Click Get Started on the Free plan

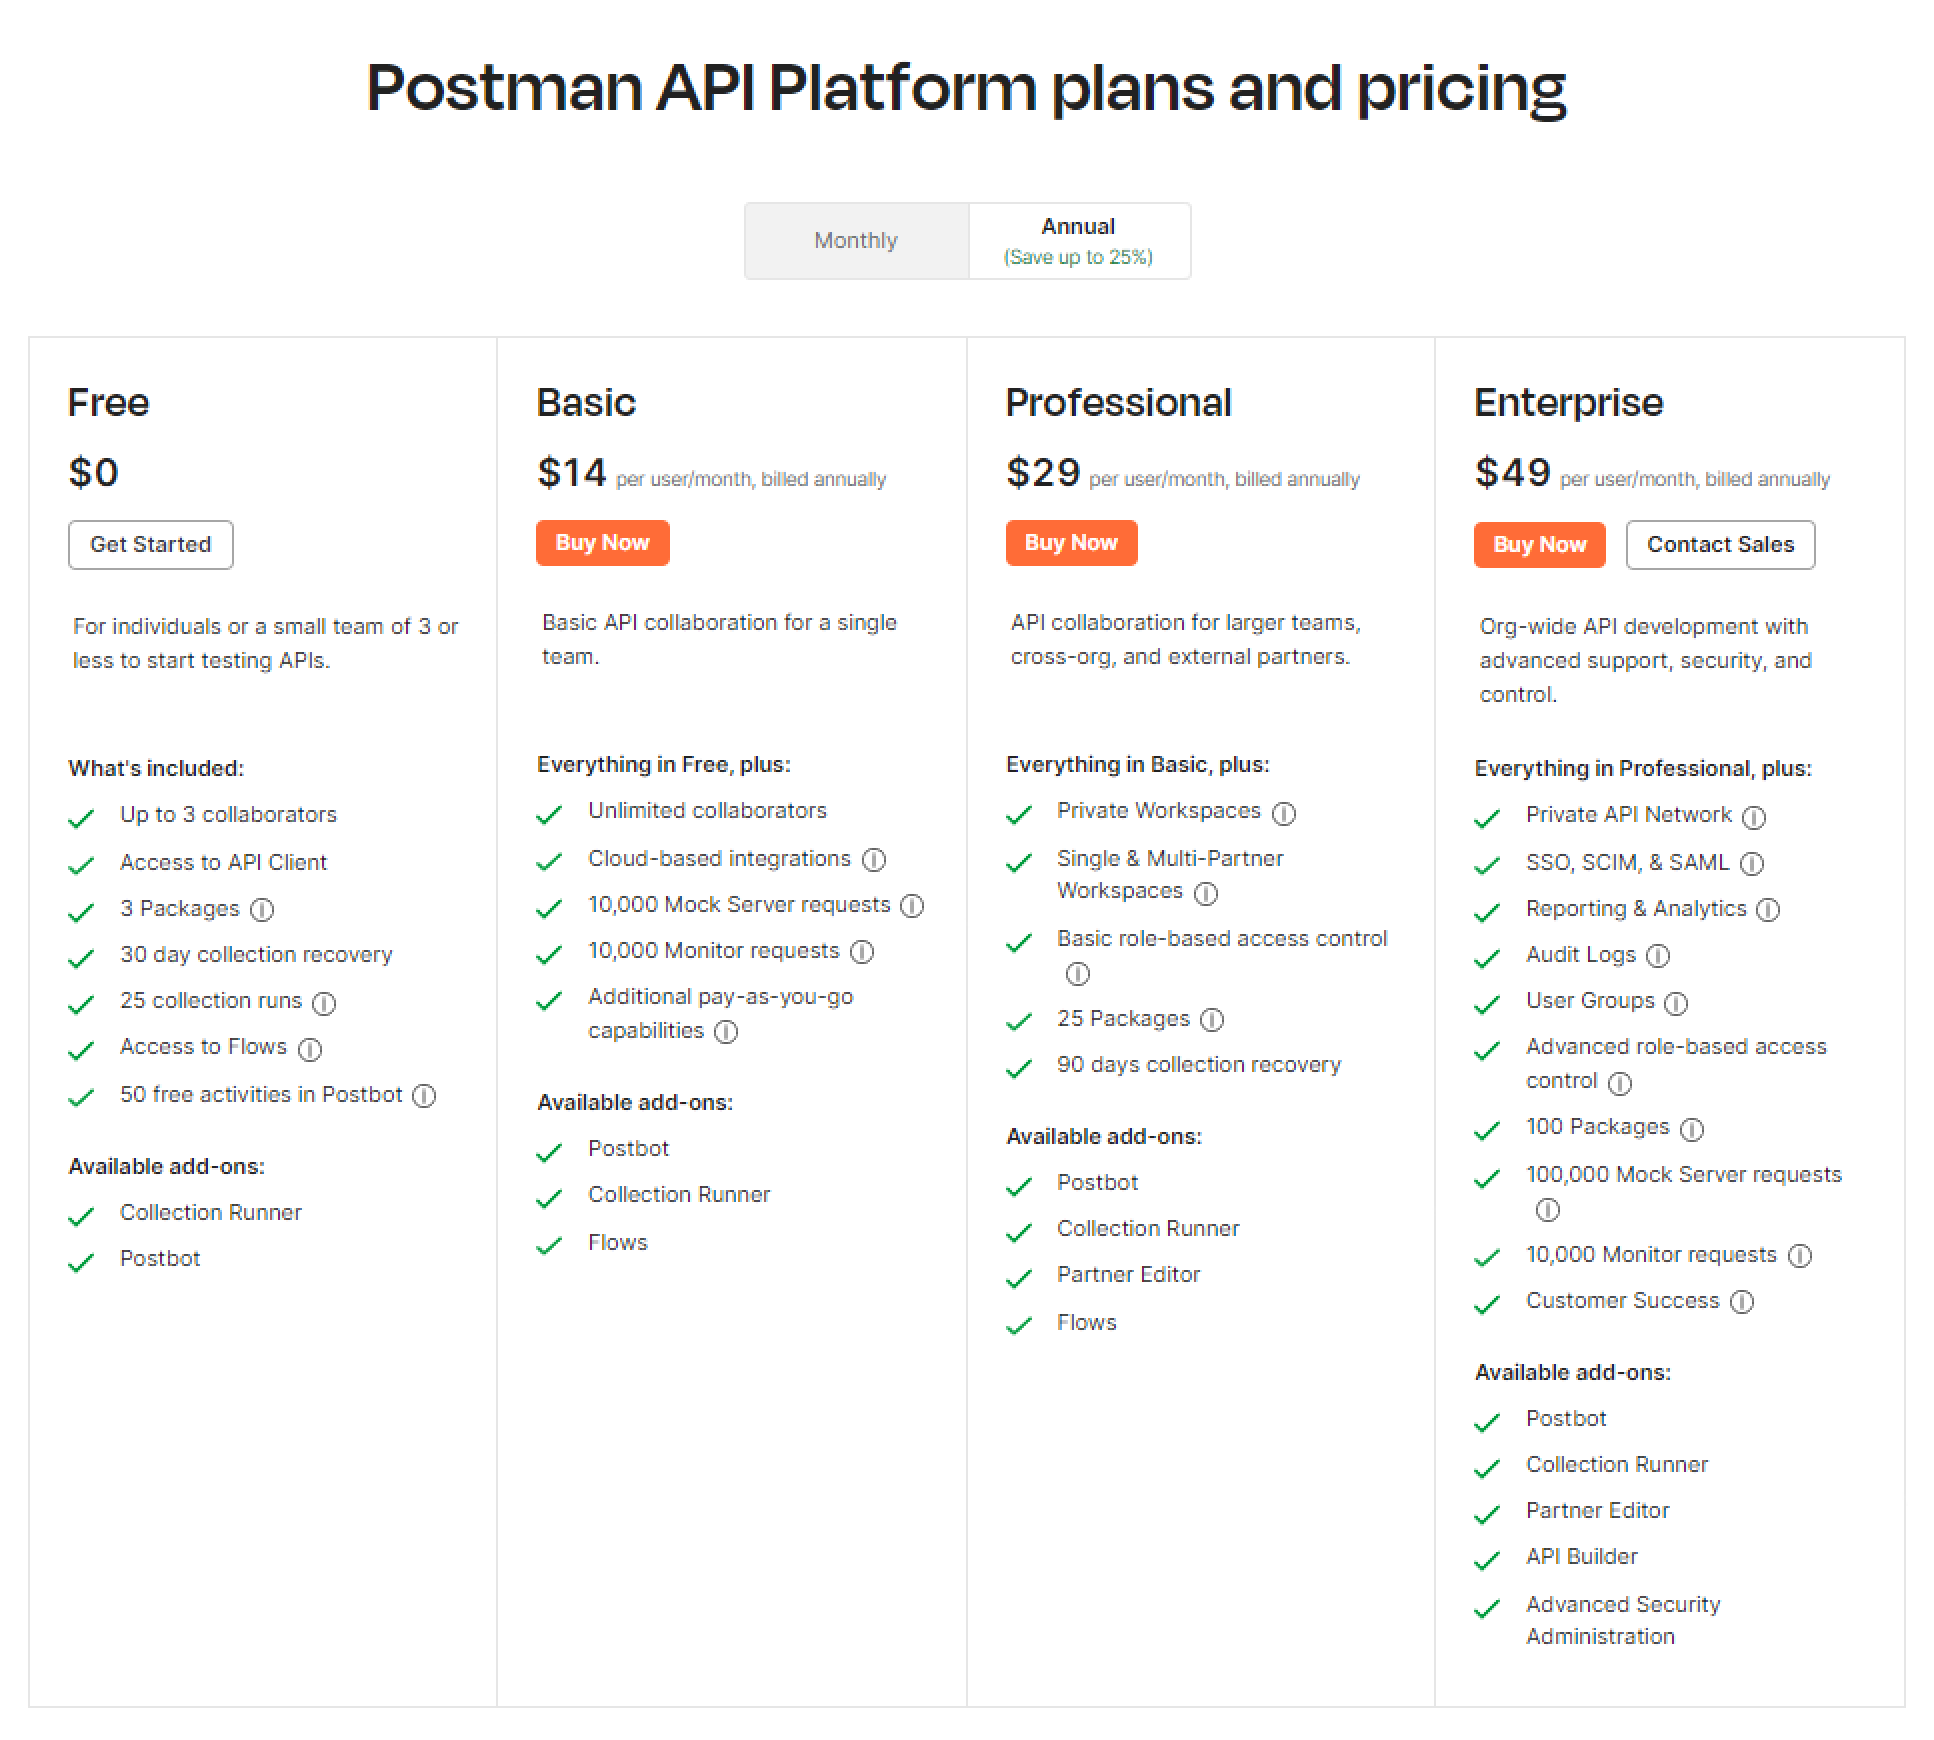[150, 544]
